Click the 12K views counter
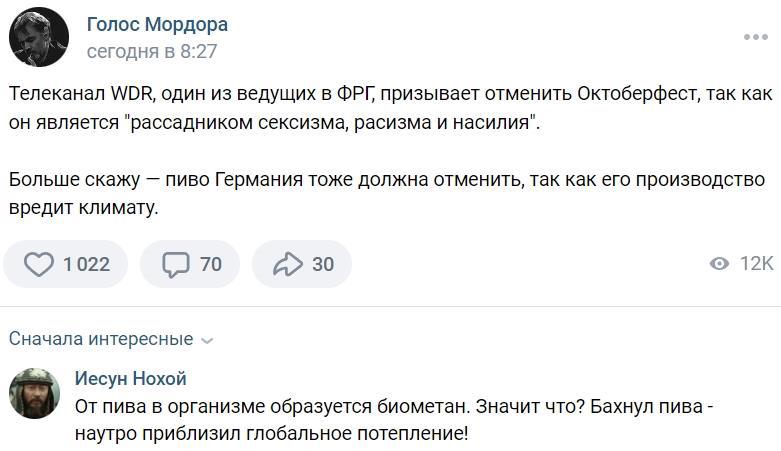This screenshot has width=781, height=451. tap(756, 264)
